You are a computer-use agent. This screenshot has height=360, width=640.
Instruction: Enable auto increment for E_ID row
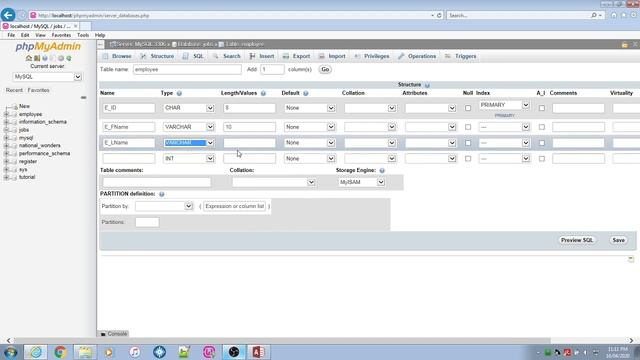[542, 108]
